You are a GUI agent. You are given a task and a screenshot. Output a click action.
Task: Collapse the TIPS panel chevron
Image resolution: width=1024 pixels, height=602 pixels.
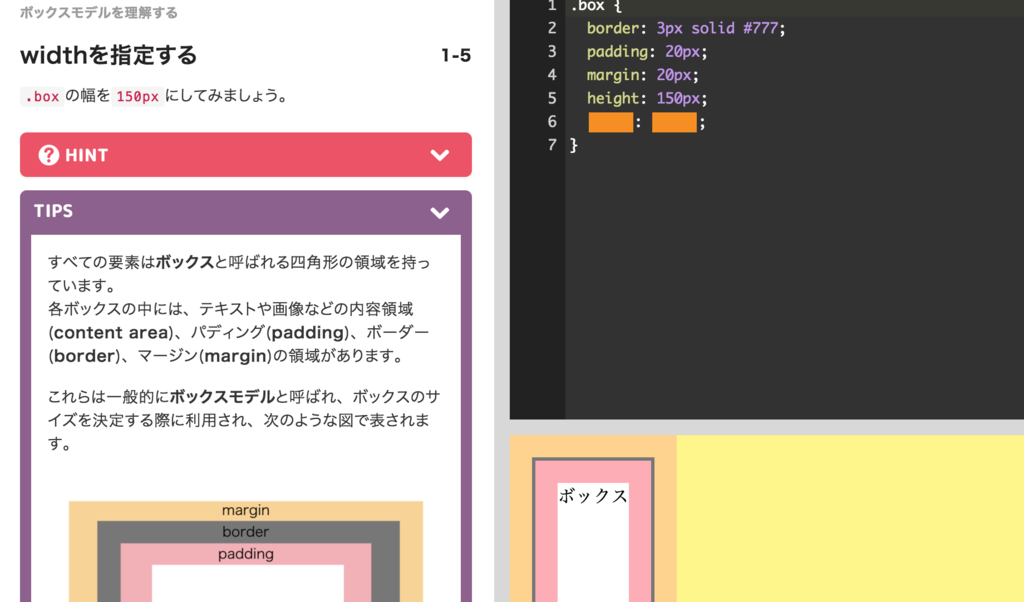(440, 212)
